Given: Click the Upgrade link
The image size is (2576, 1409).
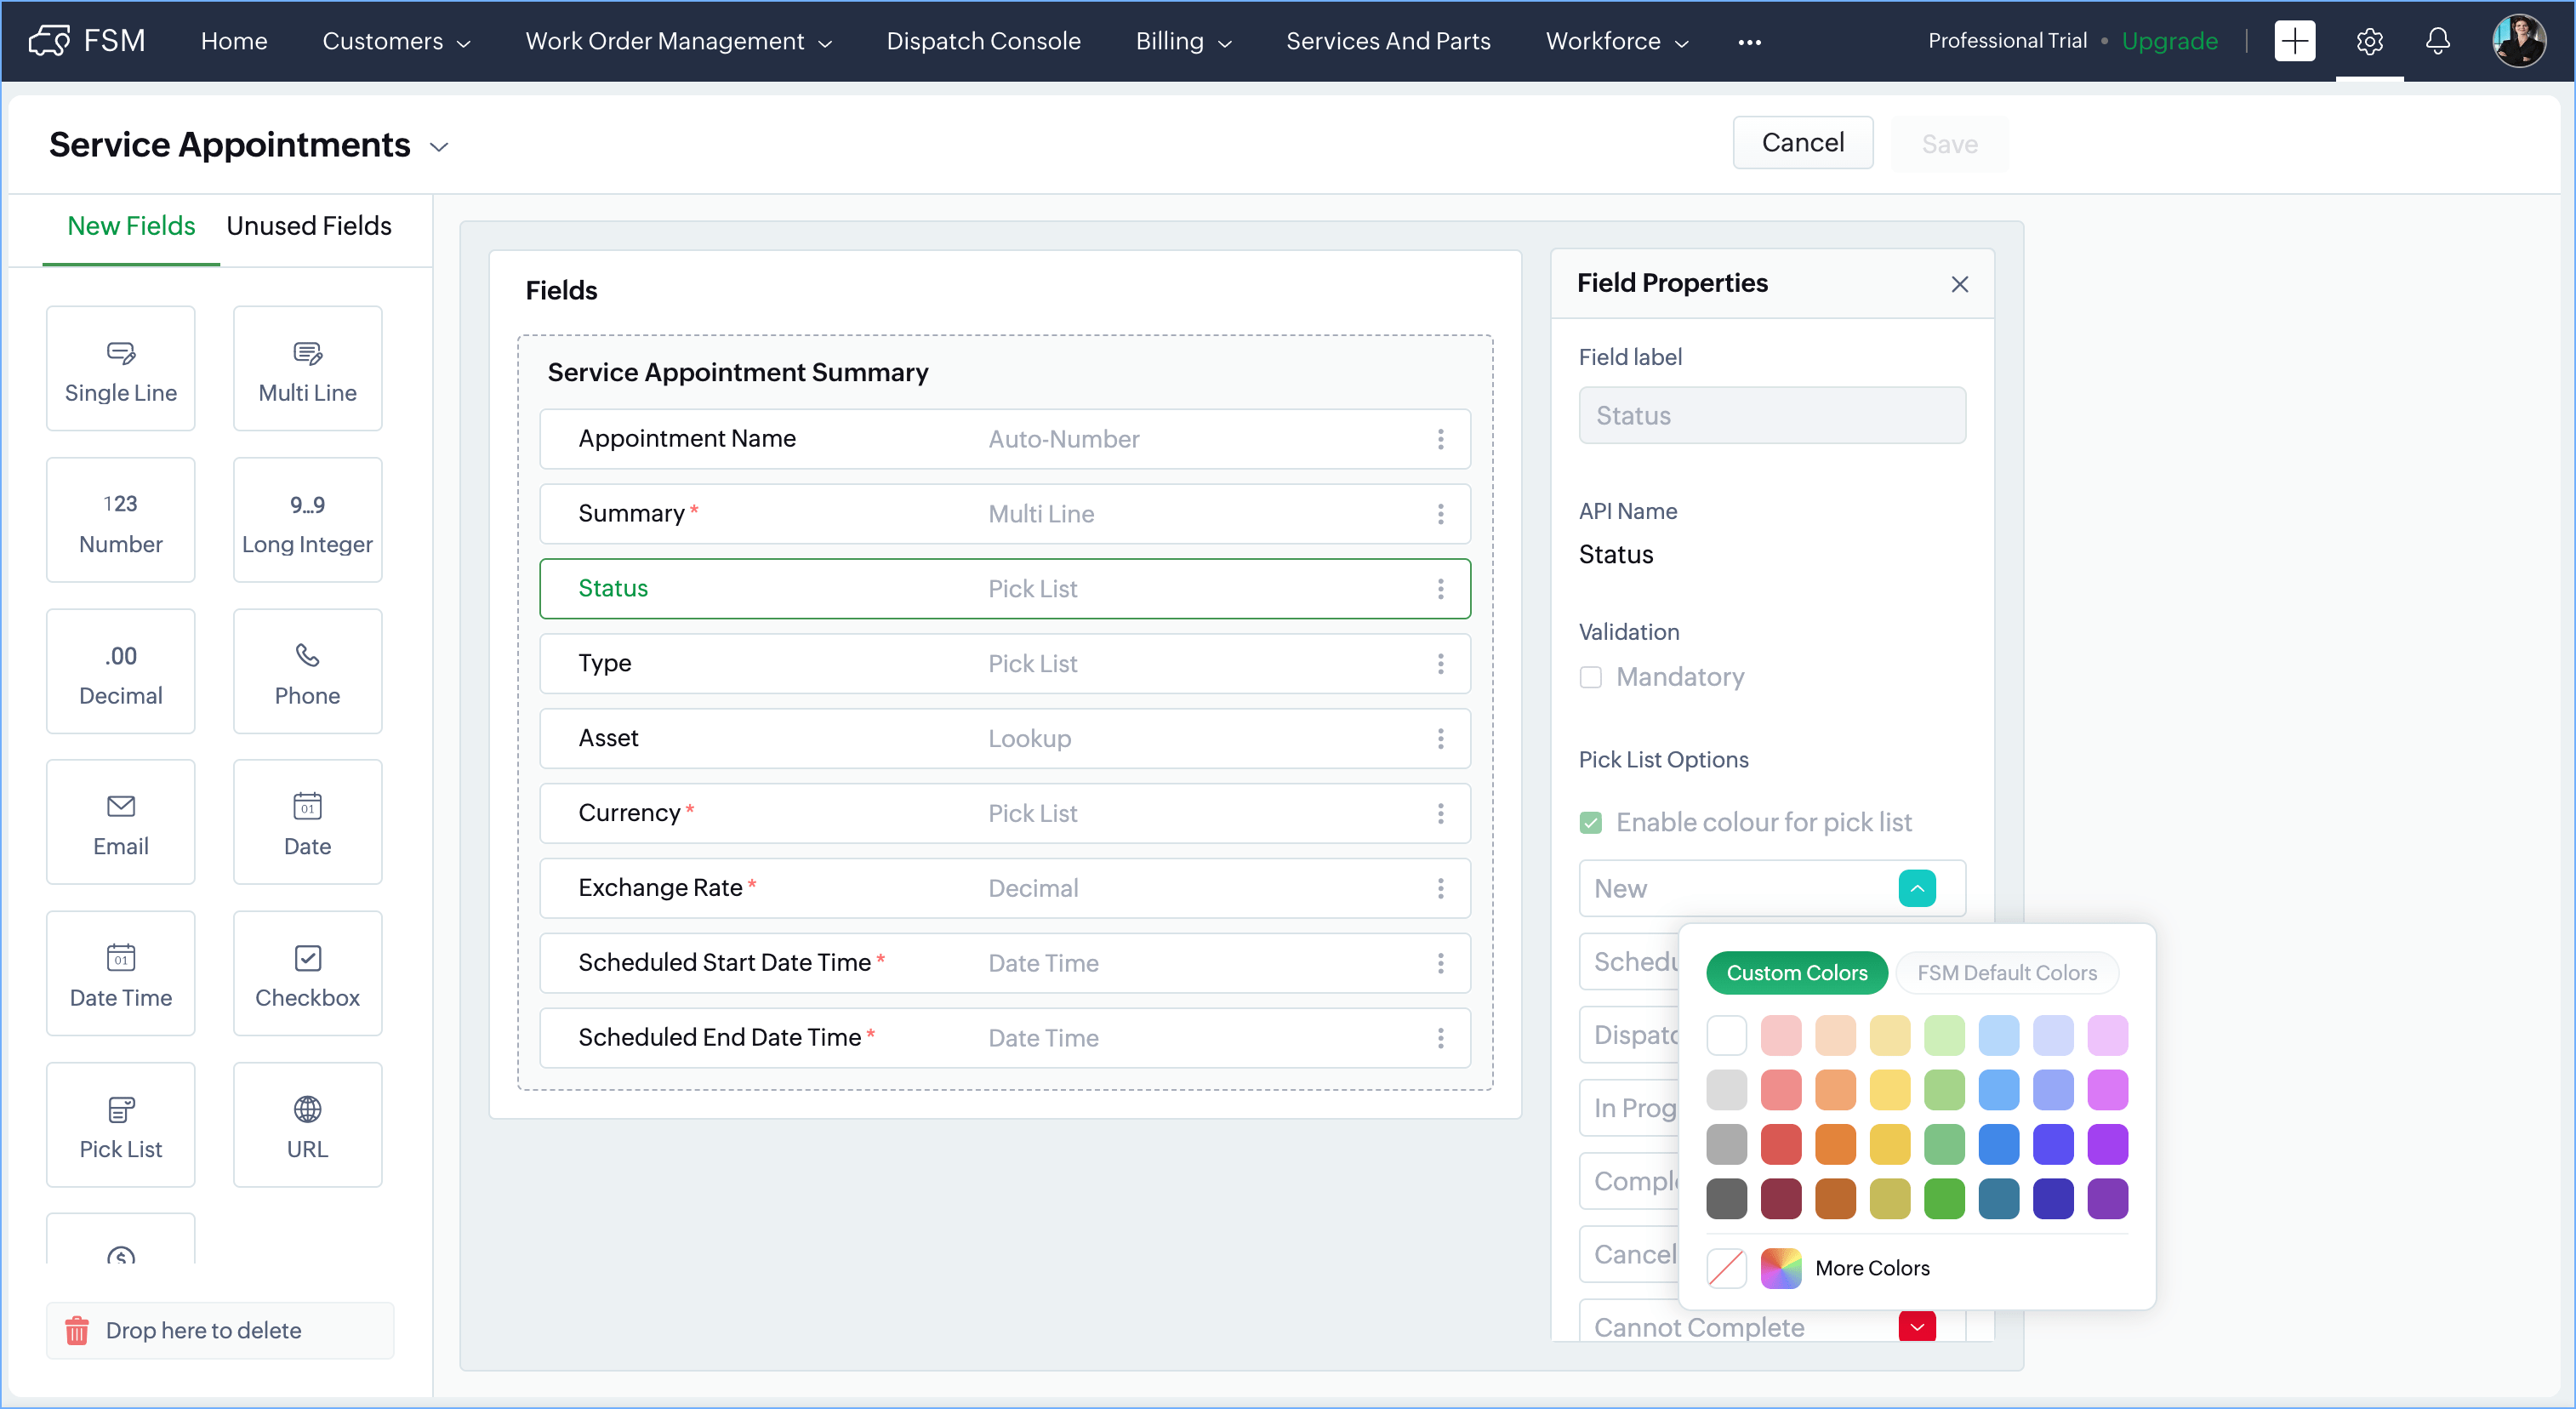Looking at the screenshot, I should coord(2169,41).
